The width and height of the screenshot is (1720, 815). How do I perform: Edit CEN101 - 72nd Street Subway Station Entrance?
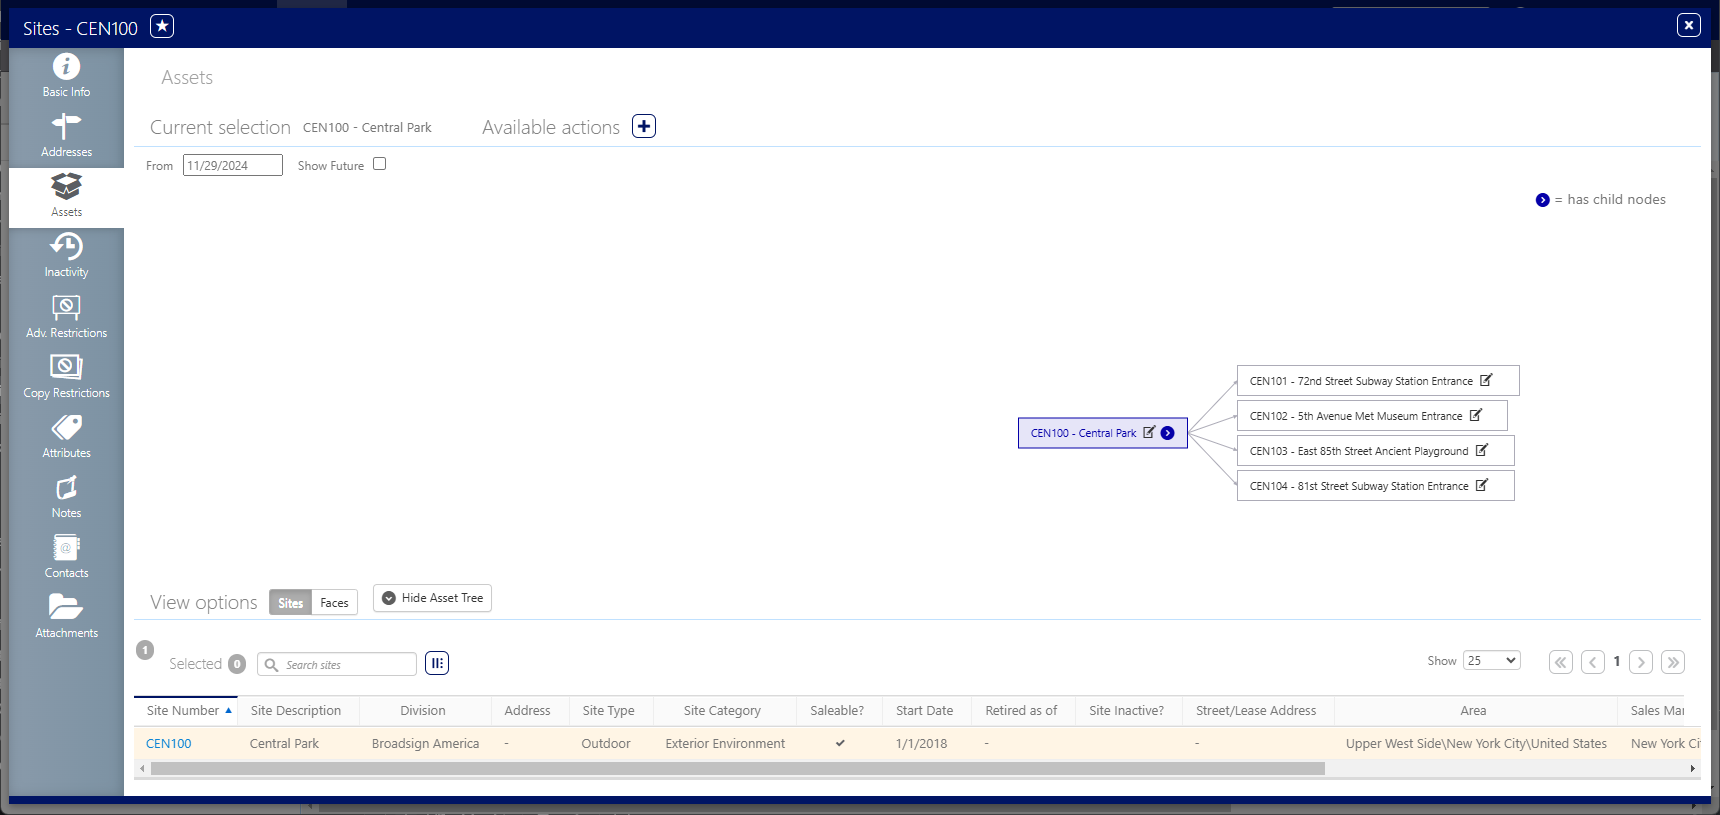[x=1486, y=380]
